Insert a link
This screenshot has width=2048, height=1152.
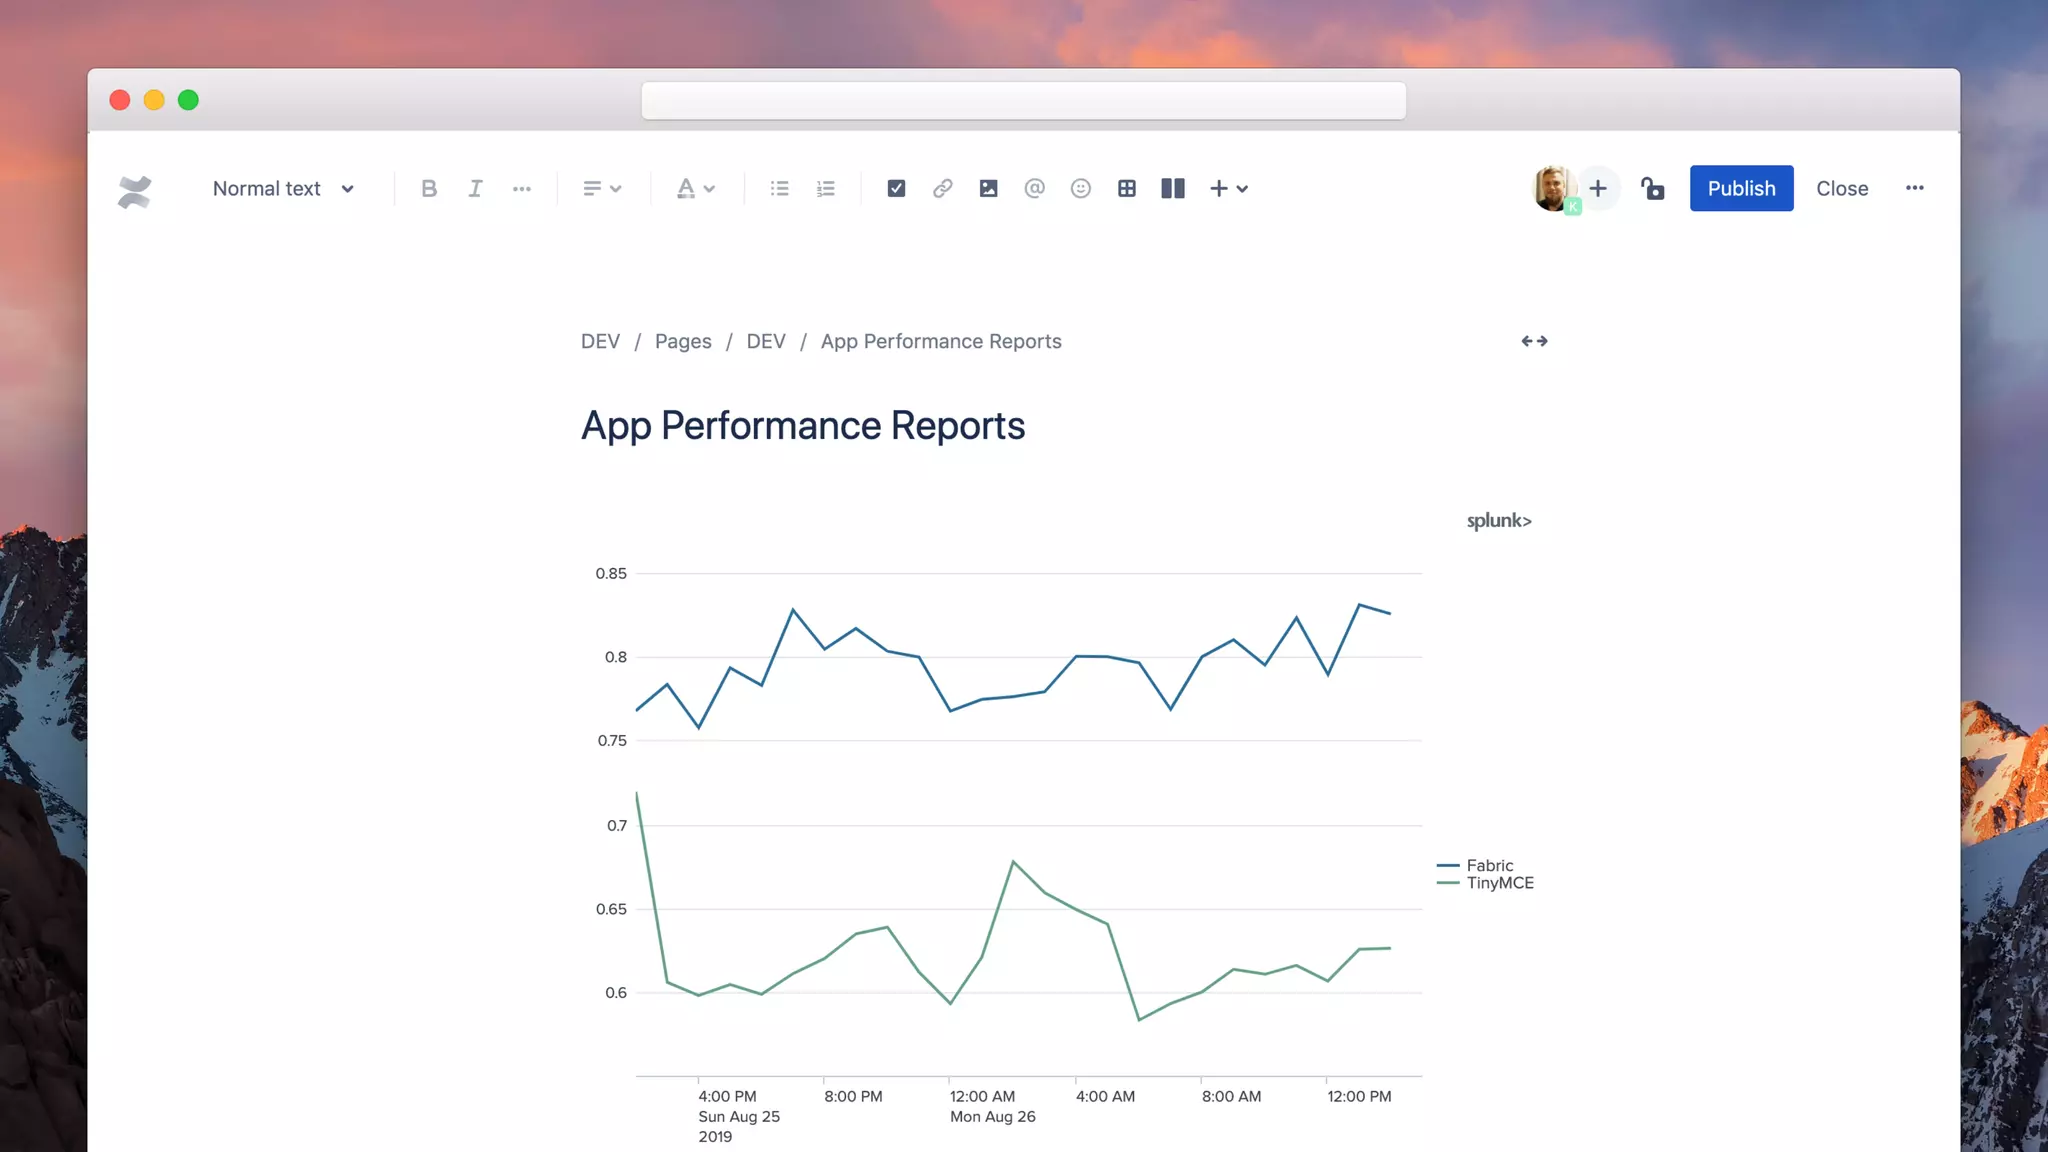[x=942, y=188]
